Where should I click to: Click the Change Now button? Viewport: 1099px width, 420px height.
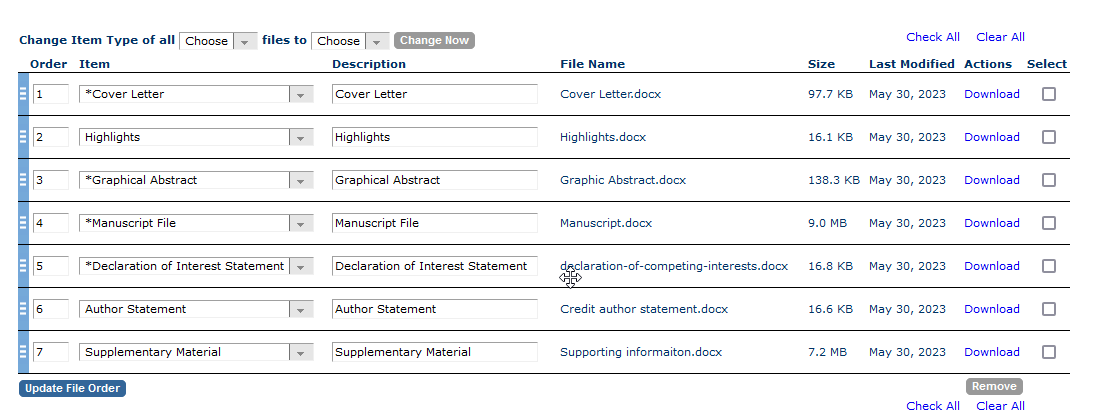click(x=434, y=41)
